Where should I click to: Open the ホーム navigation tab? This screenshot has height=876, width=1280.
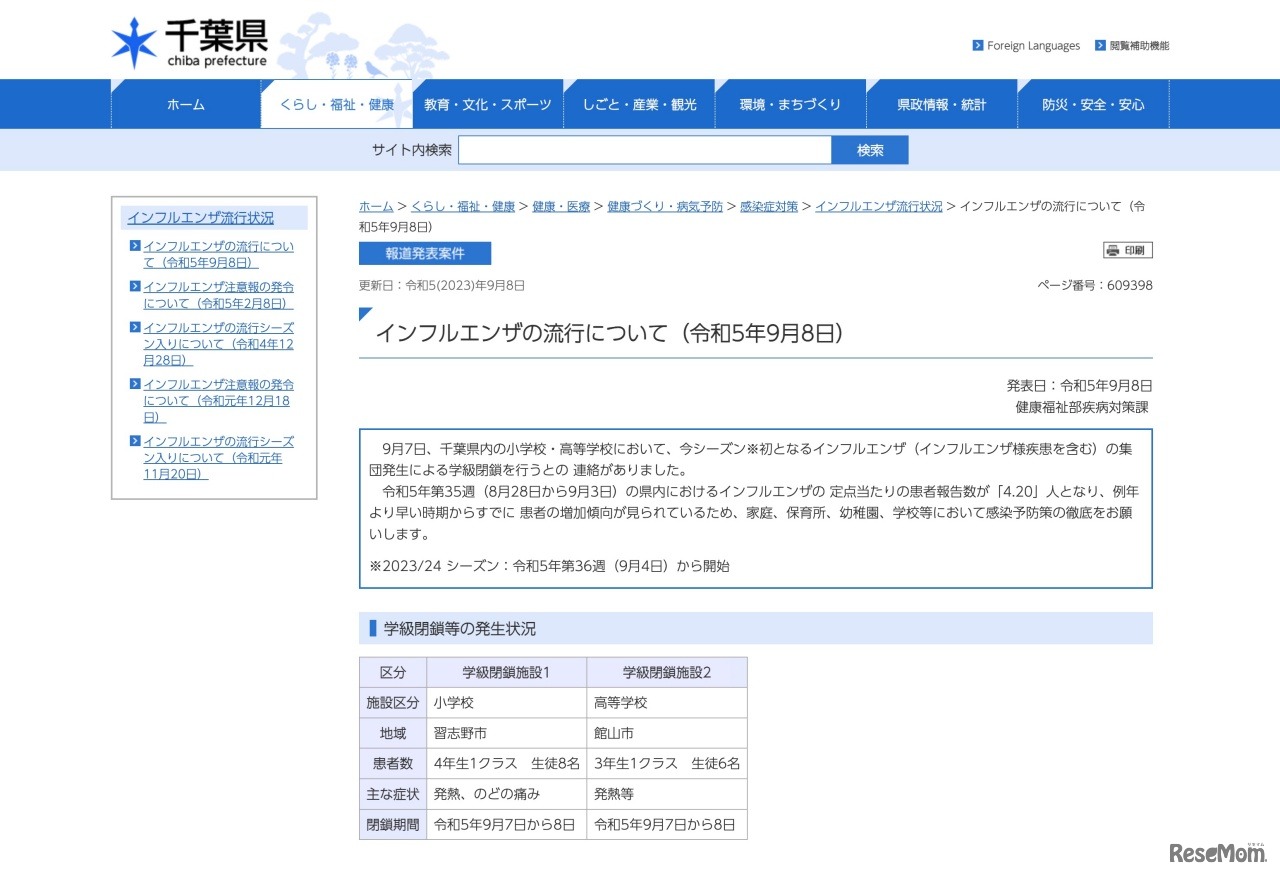(186, 103)
